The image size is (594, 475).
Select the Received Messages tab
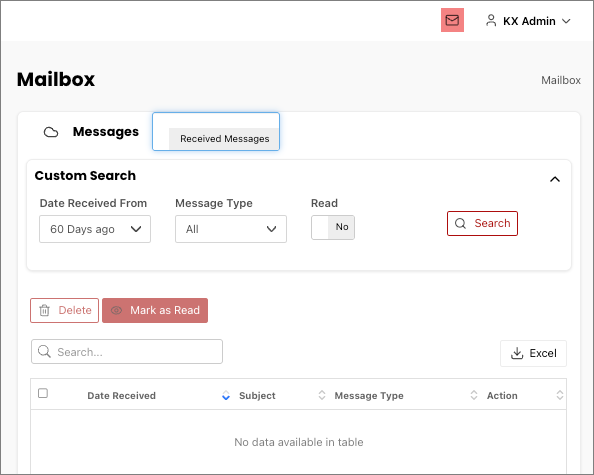coord(224,139)
